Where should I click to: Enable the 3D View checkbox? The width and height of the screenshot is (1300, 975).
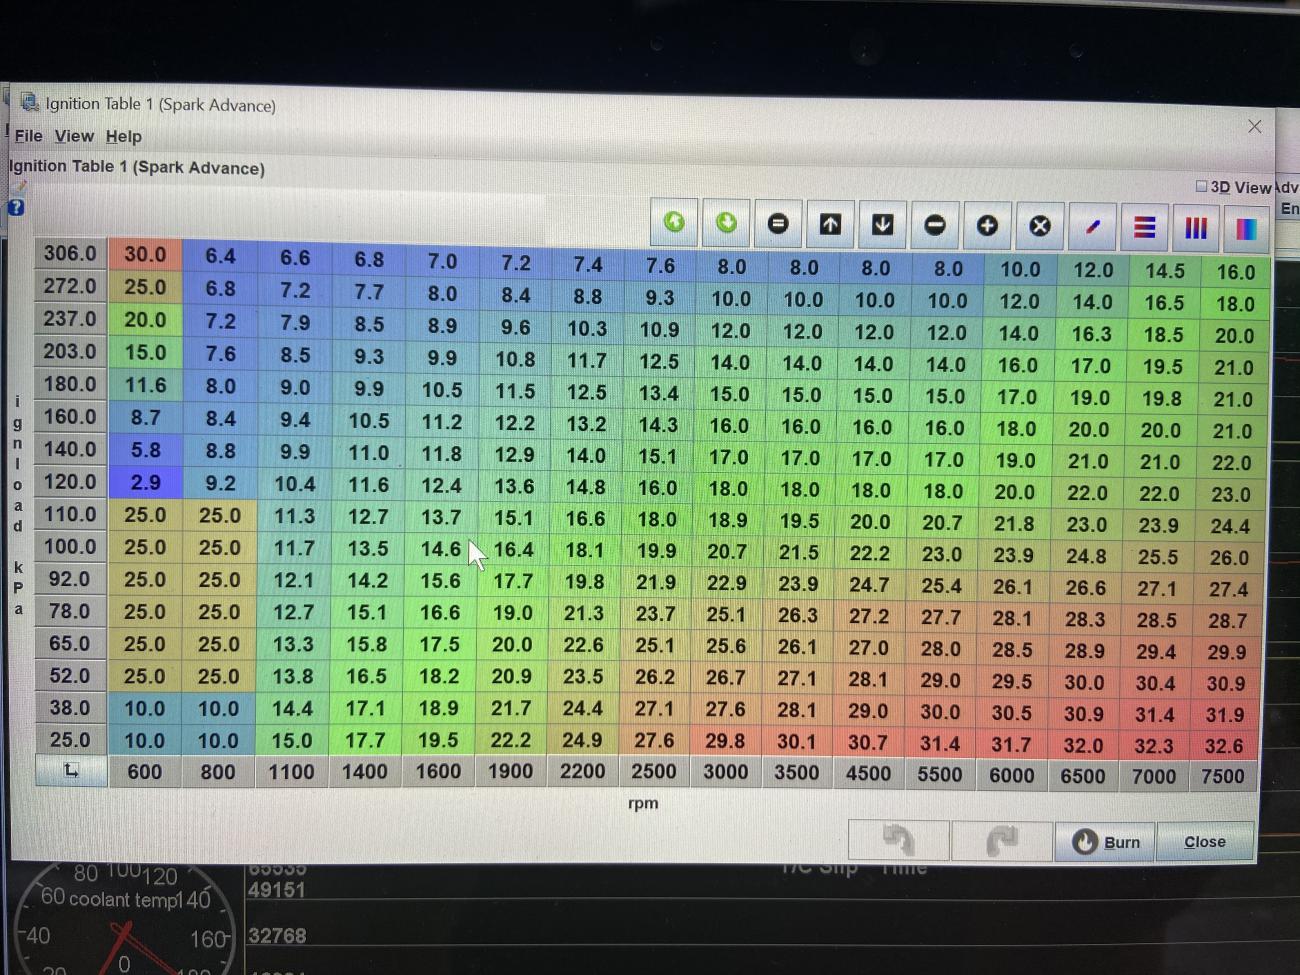pyautogui.click(x=1202, y=186)
